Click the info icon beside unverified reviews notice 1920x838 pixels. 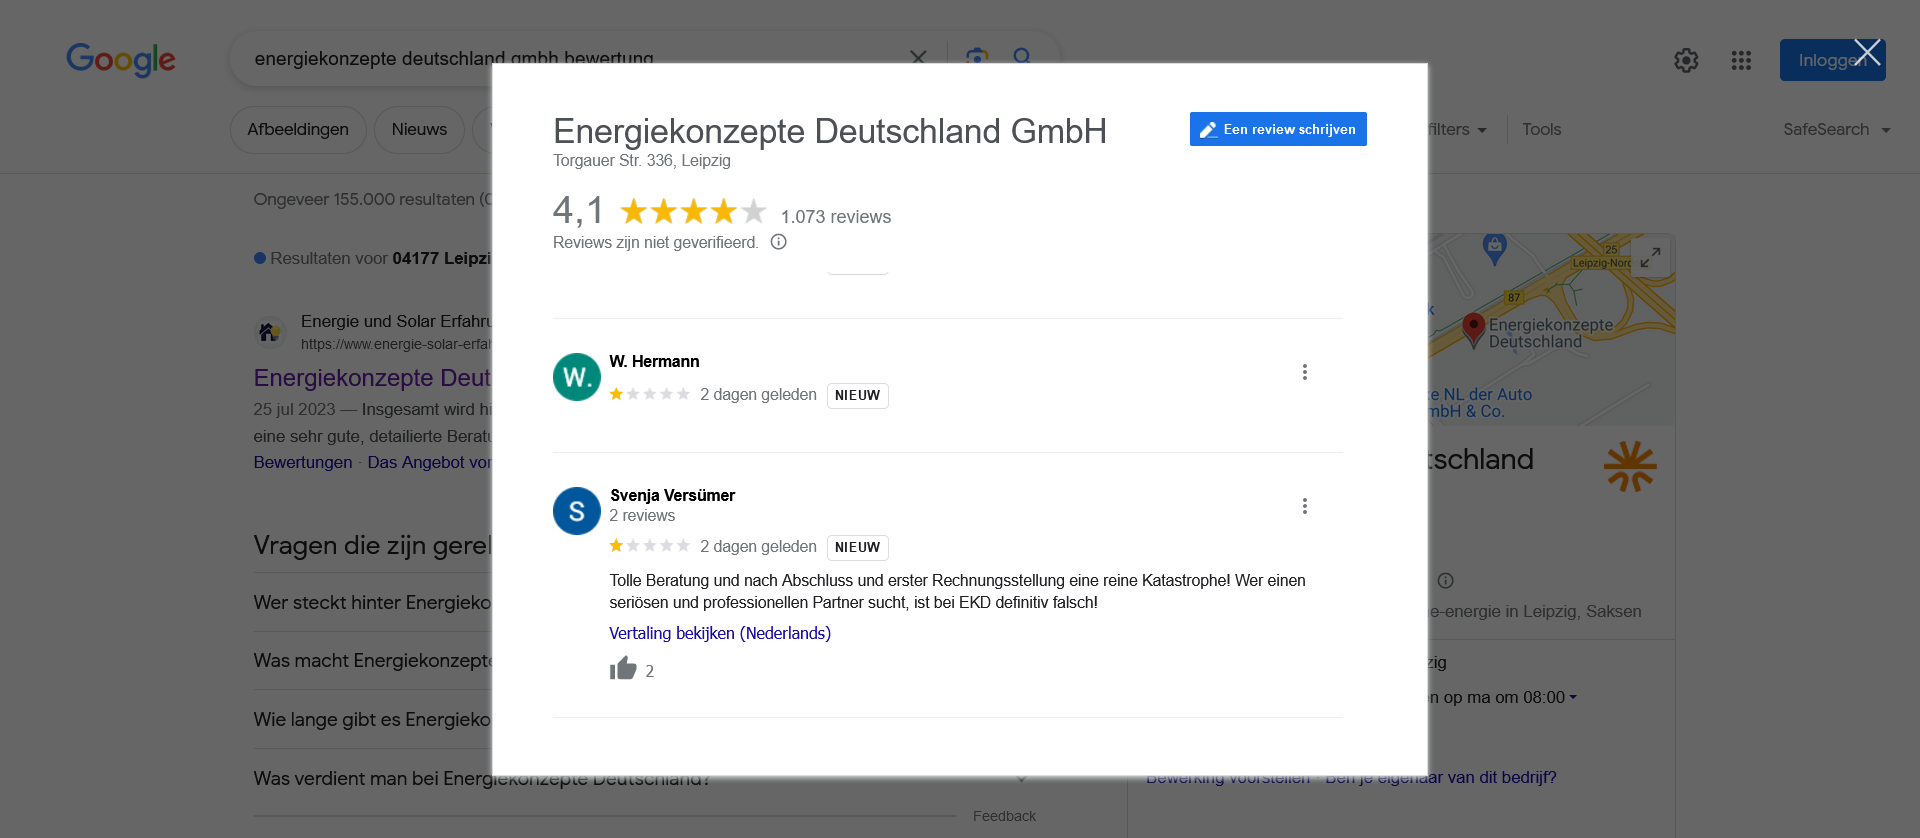pyautogui.click(x=778, y=242)
